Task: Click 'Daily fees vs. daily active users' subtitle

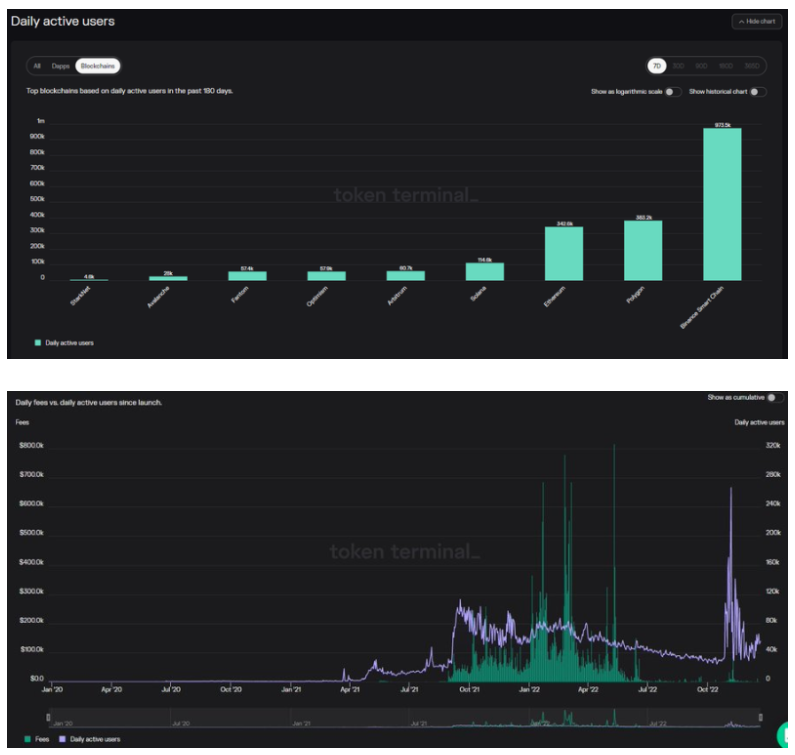Action: point(89,403)
